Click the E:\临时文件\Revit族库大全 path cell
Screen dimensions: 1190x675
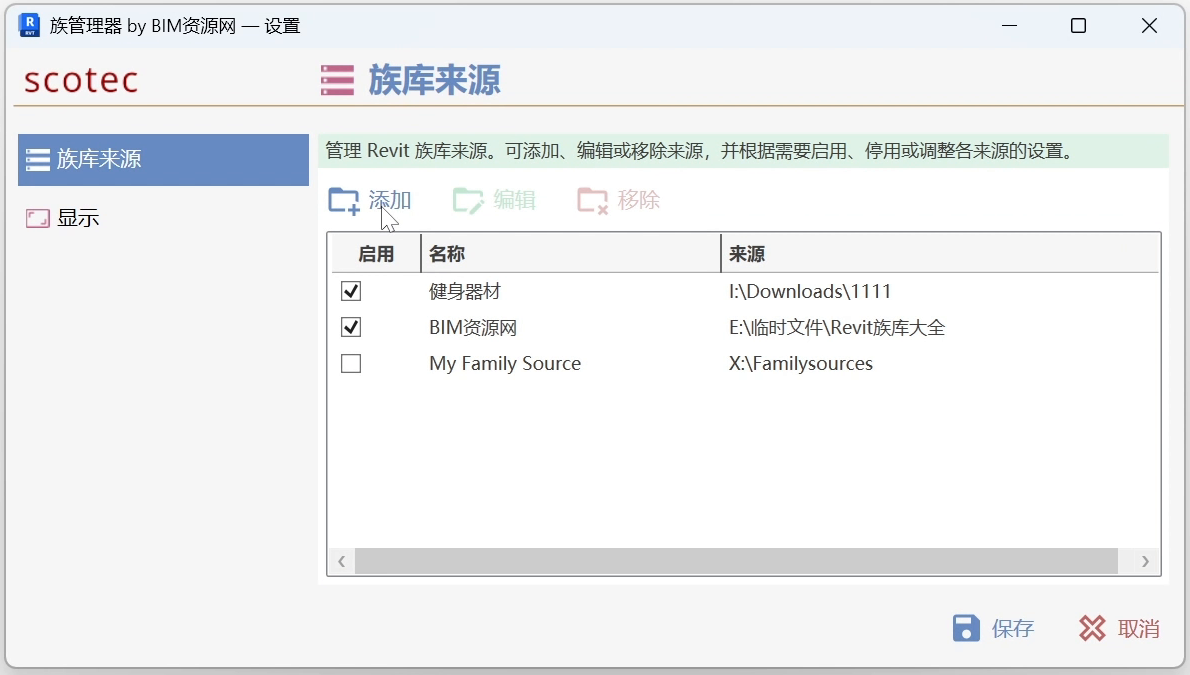coord(837,328)
